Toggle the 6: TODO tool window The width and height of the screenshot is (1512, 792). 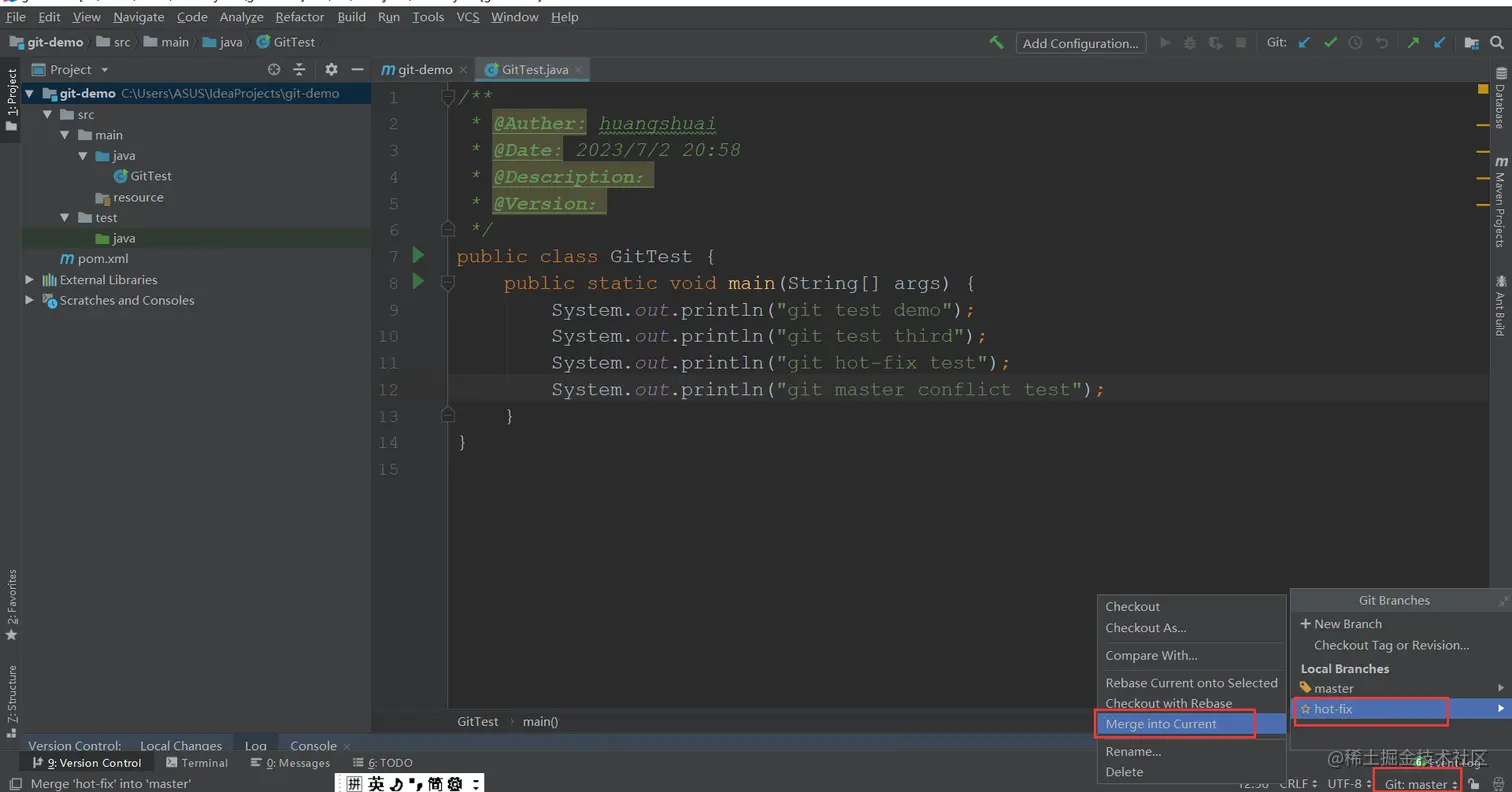[x=382, y=763]
